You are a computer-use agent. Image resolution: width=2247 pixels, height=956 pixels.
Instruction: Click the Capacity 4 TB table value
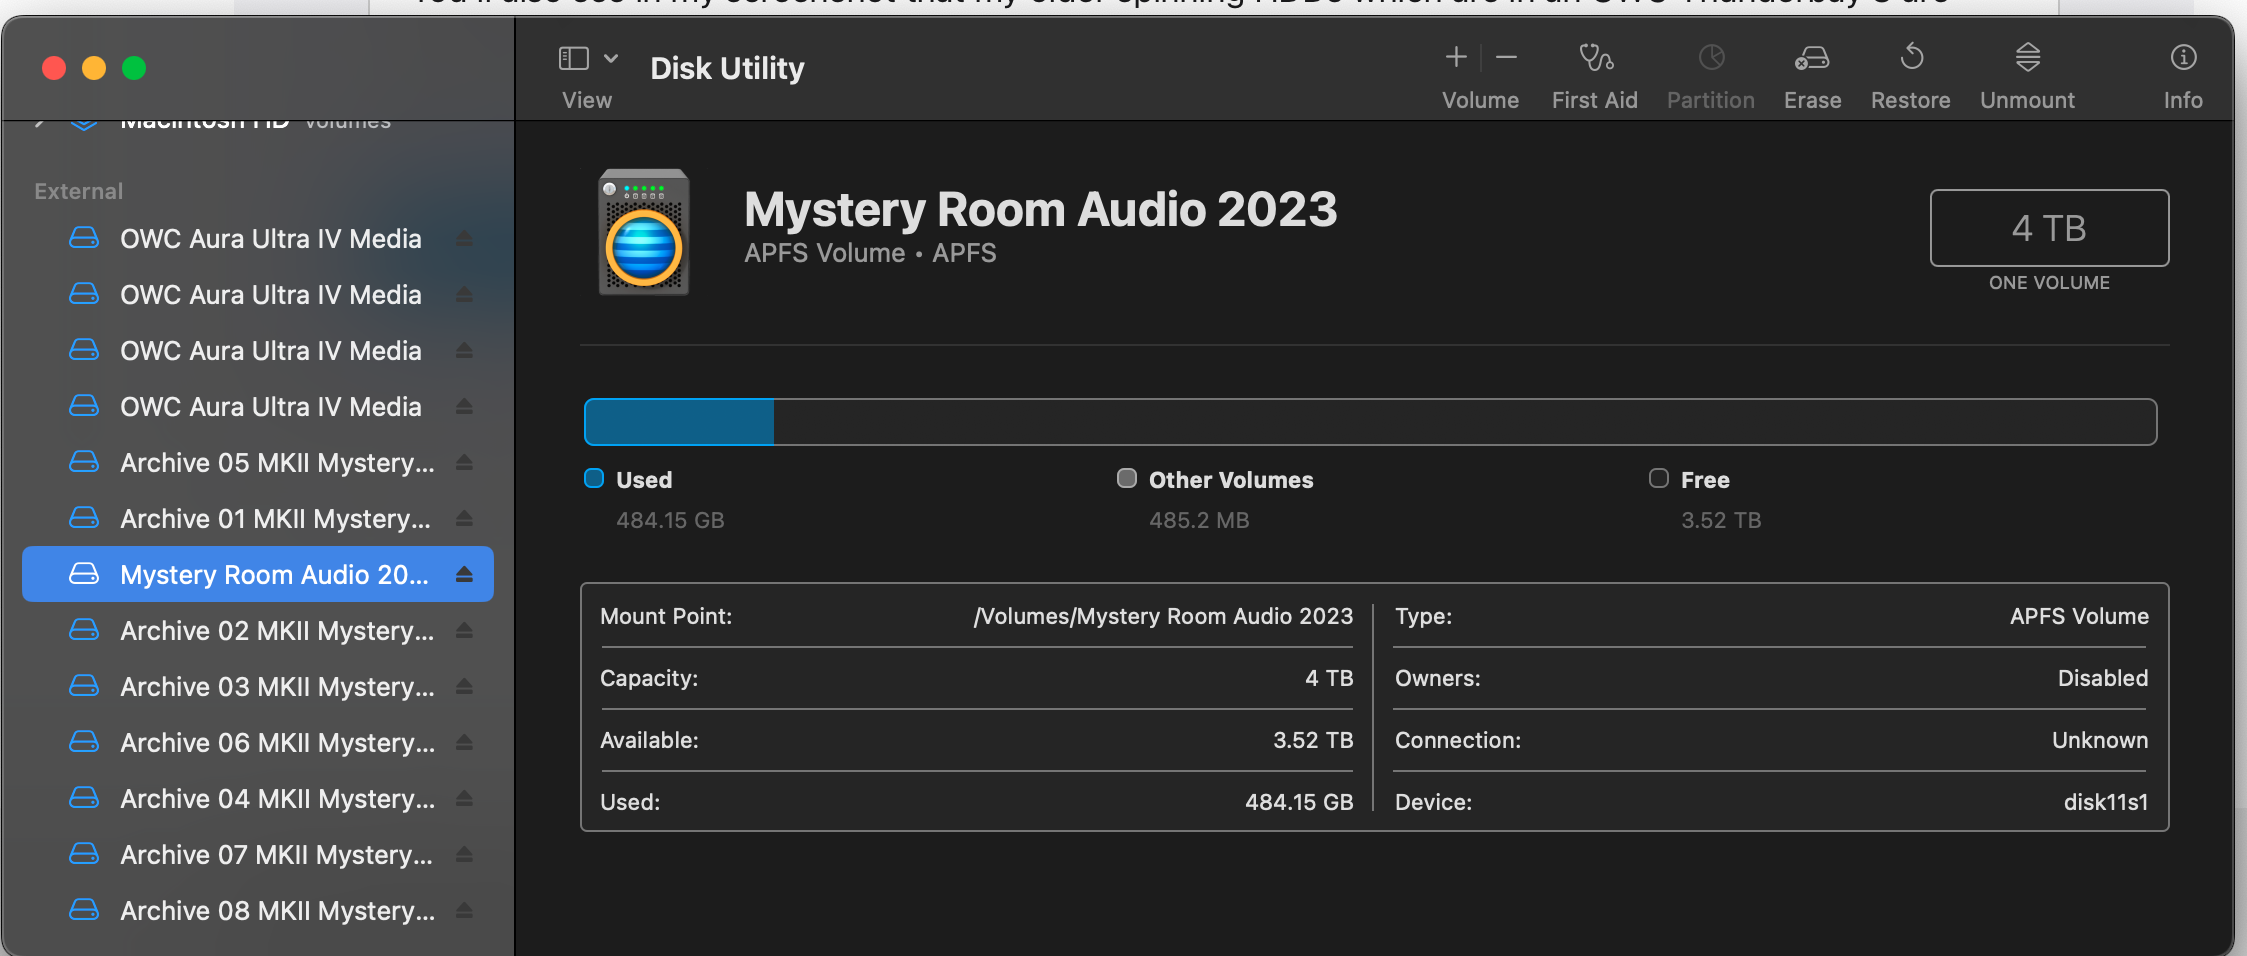(1329, 678)
